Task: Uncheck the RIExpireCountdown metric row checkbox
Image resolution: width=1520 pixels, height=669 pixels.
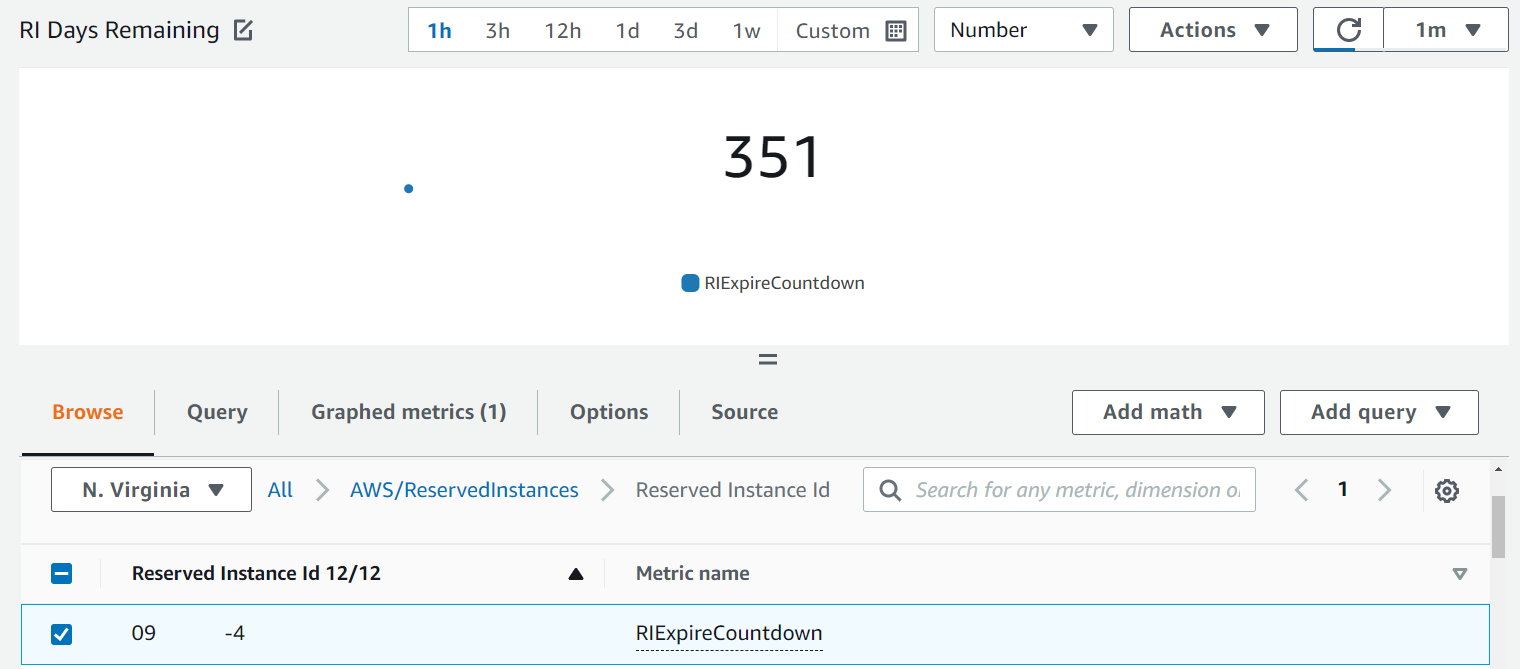Action: tap(61, 634)
